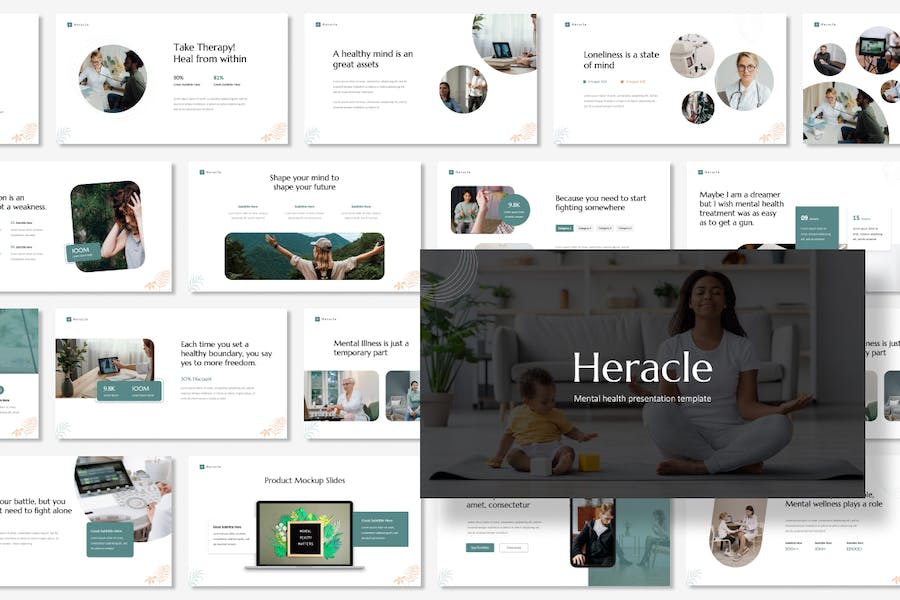Click the phone mockup showing seated man
The width and height of the screenshot is (900, 600).
click(x=592, y=532)
